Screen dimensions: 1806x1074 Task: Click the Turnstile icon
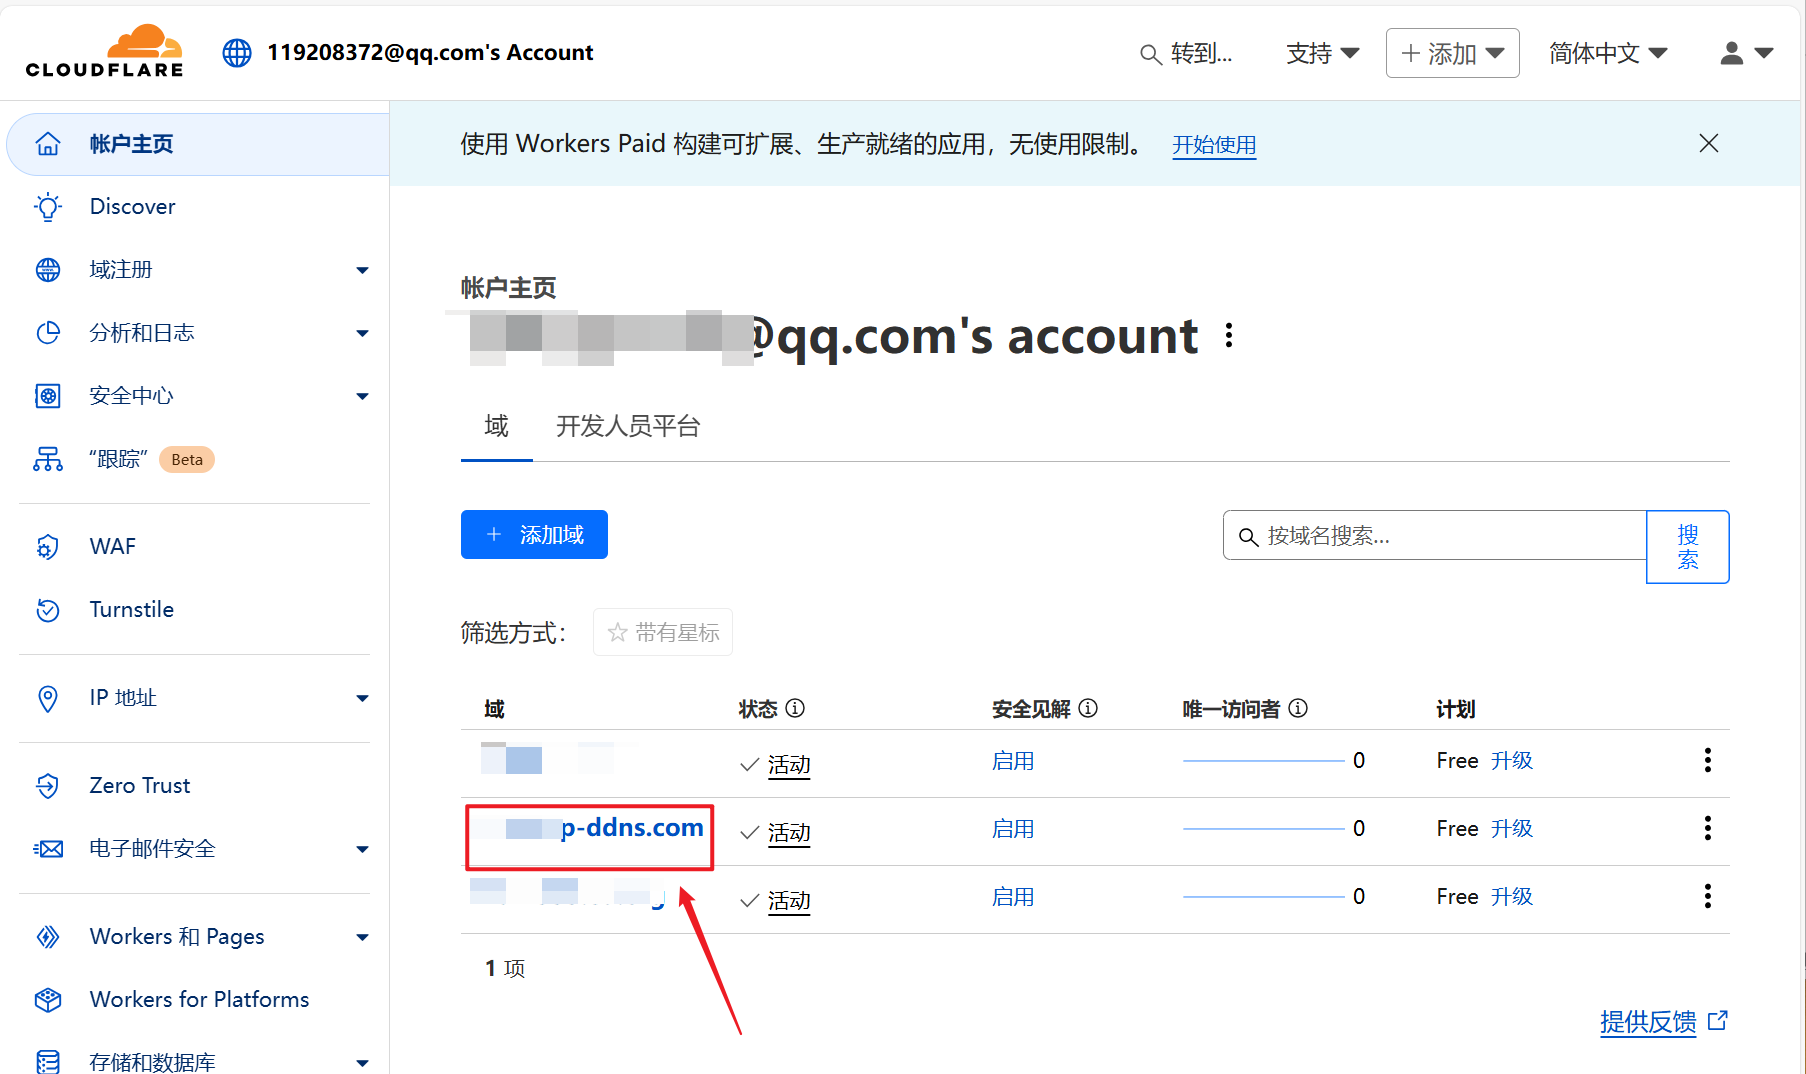coord(48,610)
